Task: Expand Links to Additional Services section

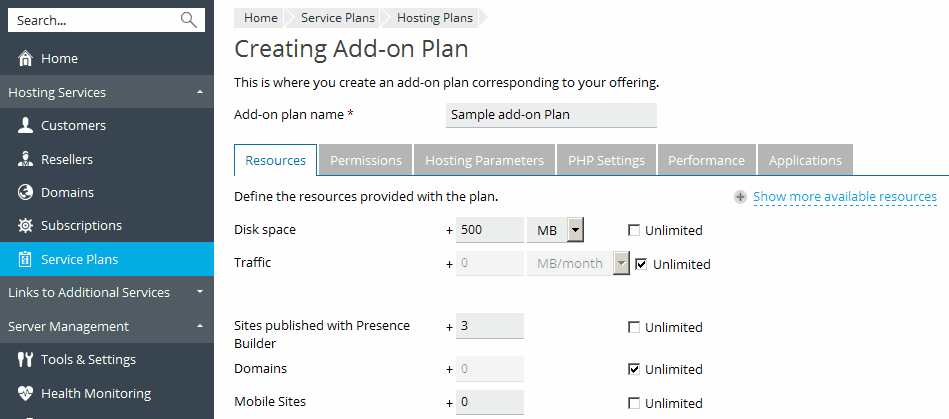Action: [x=200, y=293]
